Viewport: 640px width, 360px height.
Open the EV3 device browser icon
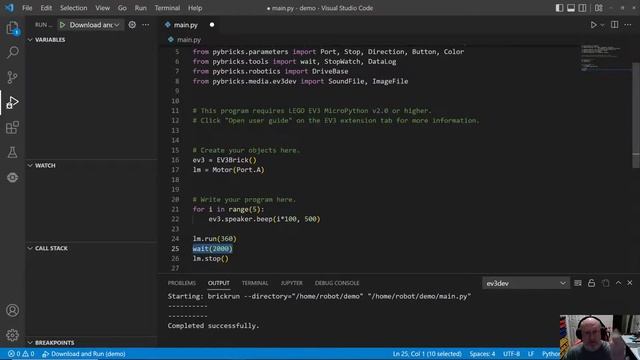(12, 178)
